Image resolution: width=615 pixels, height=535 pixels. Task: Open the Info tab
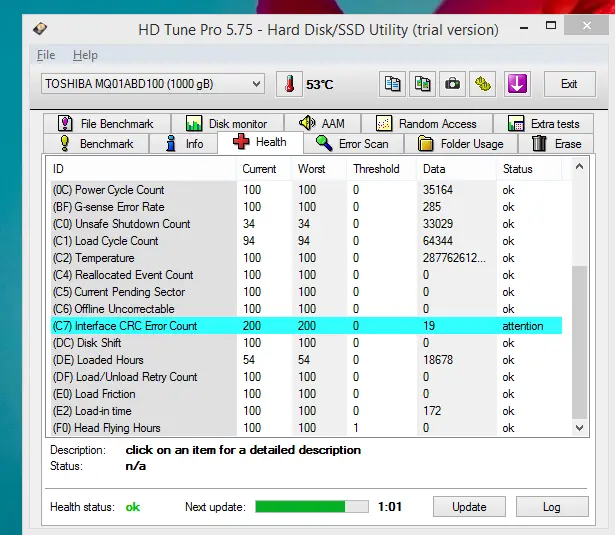pyautogui.click(x=184, y=144)
